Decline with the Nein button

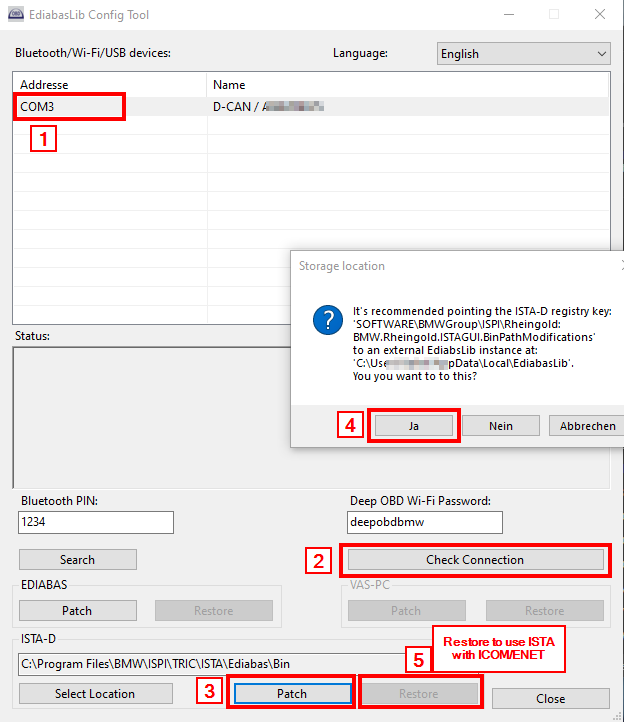pos(500,426)
